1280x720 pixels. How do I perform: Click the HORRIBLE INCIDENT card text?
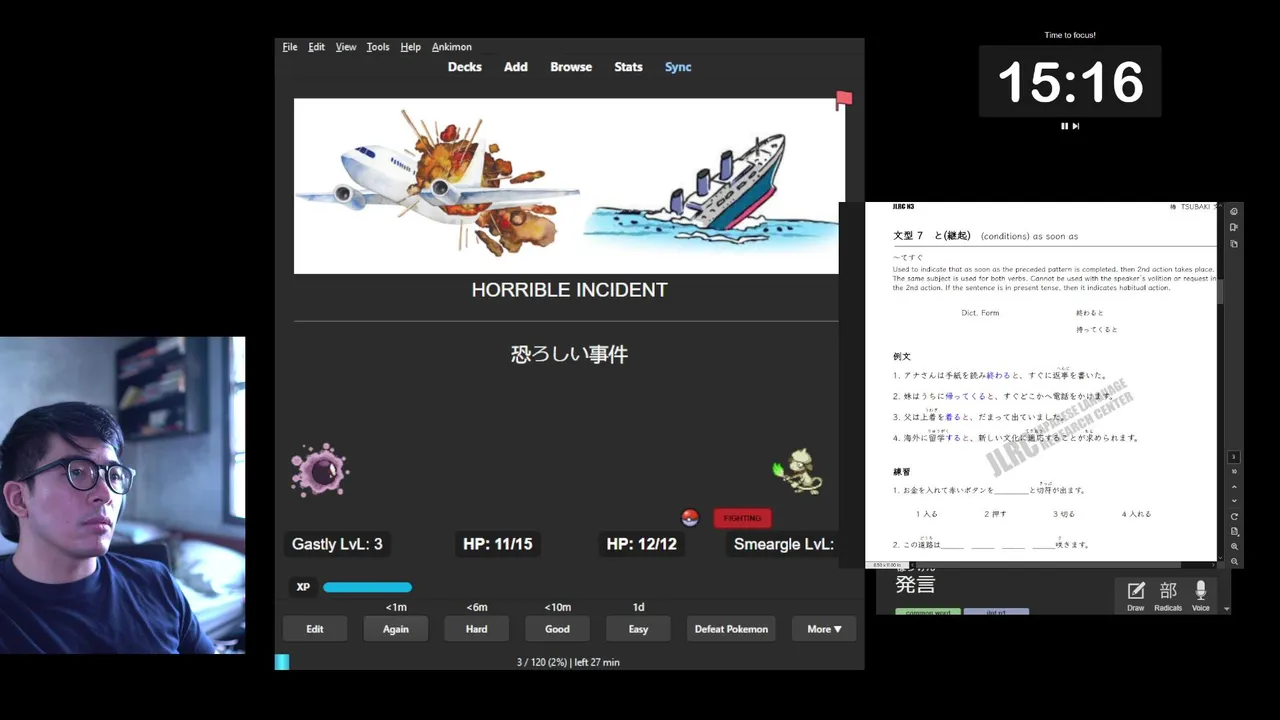tap(569, 290)
